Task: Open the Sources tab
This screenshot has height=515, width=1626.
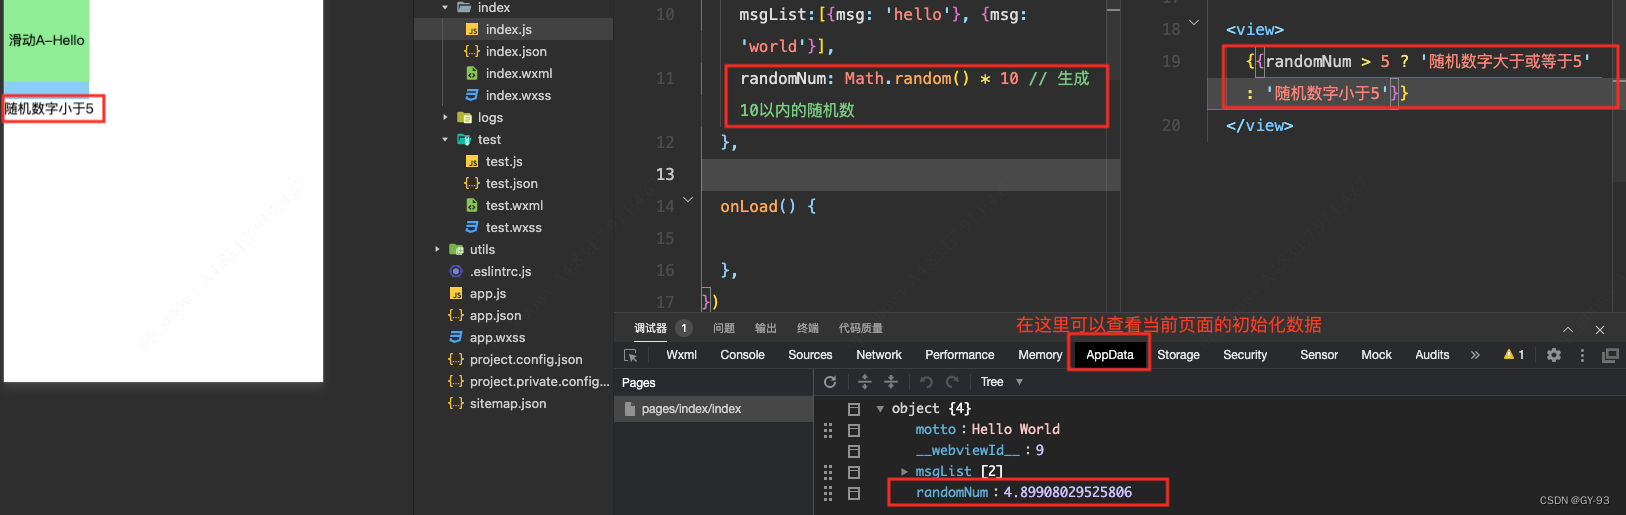Action: (810, 355)
